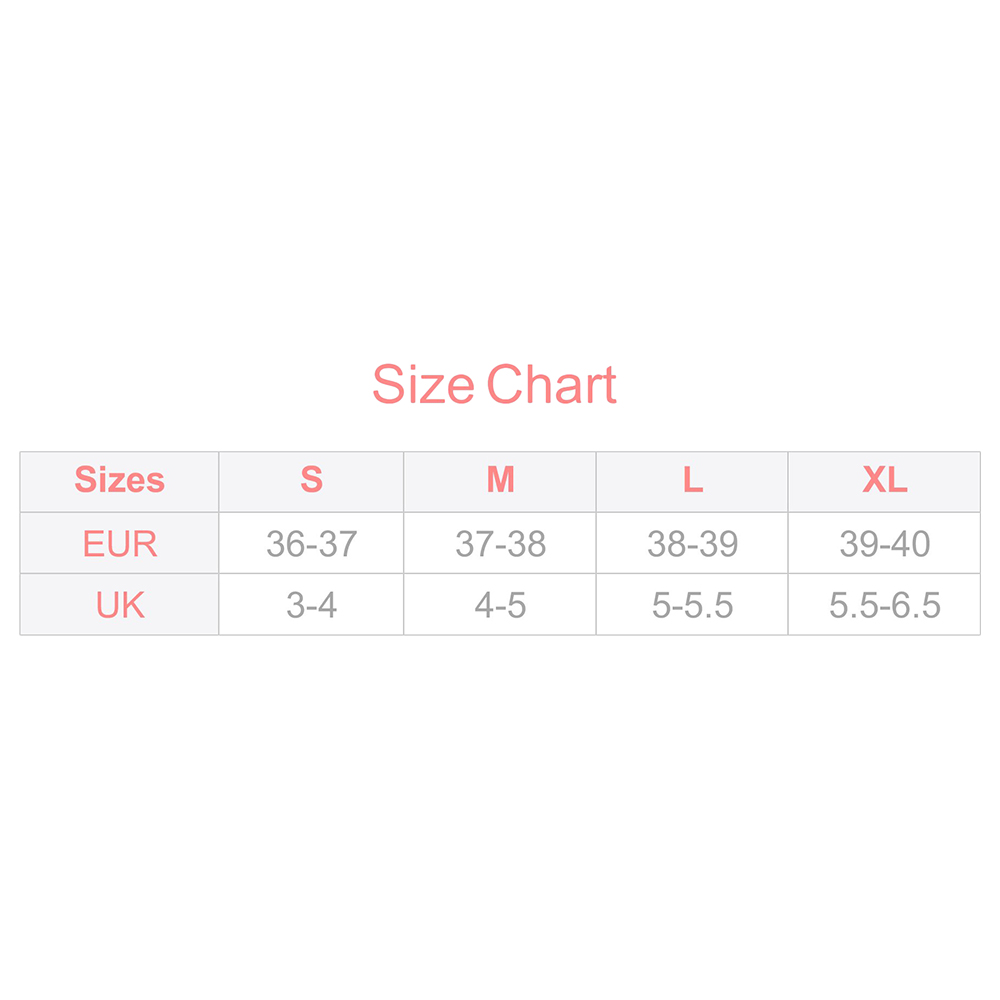Select the UK row label
Image resolution: width=1000 pixels, height=1000 pixels.
tap(119, 604)
